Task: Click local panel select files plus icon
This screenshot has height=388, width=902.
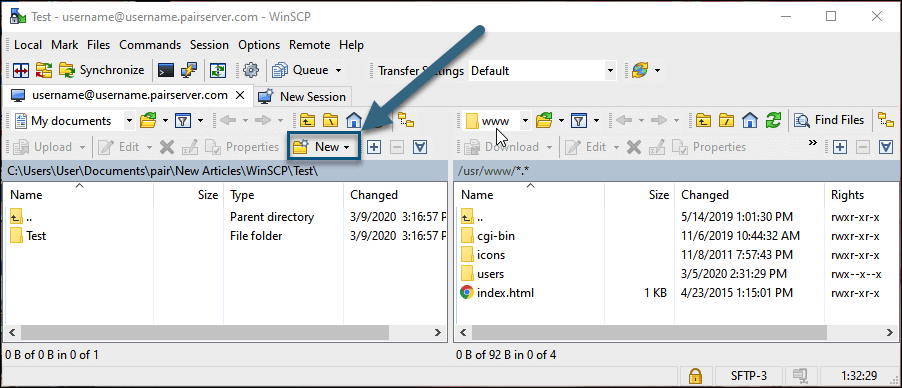Action: (374, 147)
